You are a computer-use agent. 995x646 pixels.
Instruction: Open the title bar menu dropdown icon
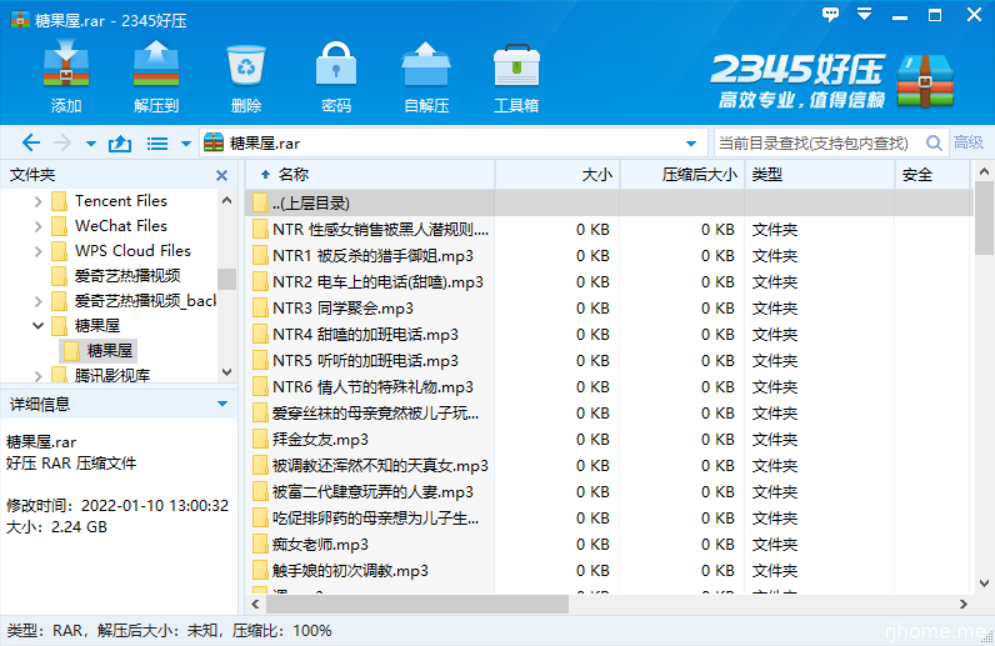point(864,14)
